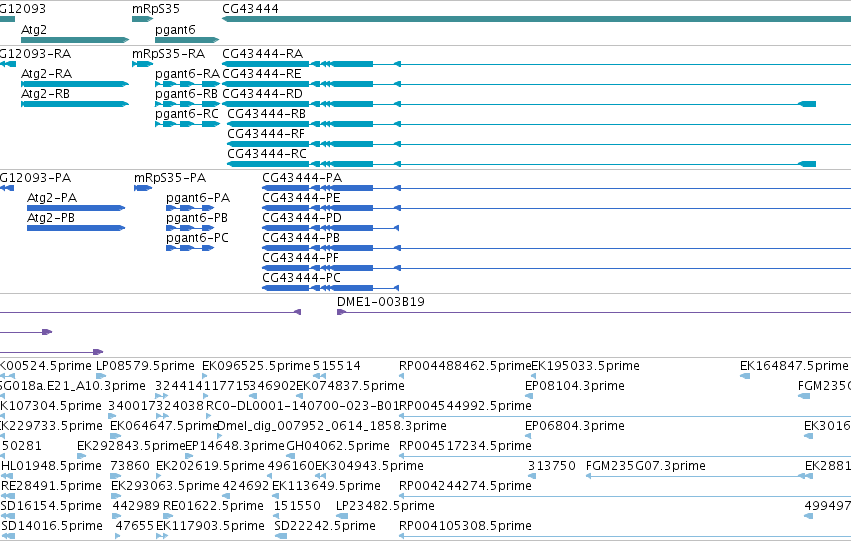851x541 pixels.
Task: Click the RE01622.5prime label
Action: 213,506
